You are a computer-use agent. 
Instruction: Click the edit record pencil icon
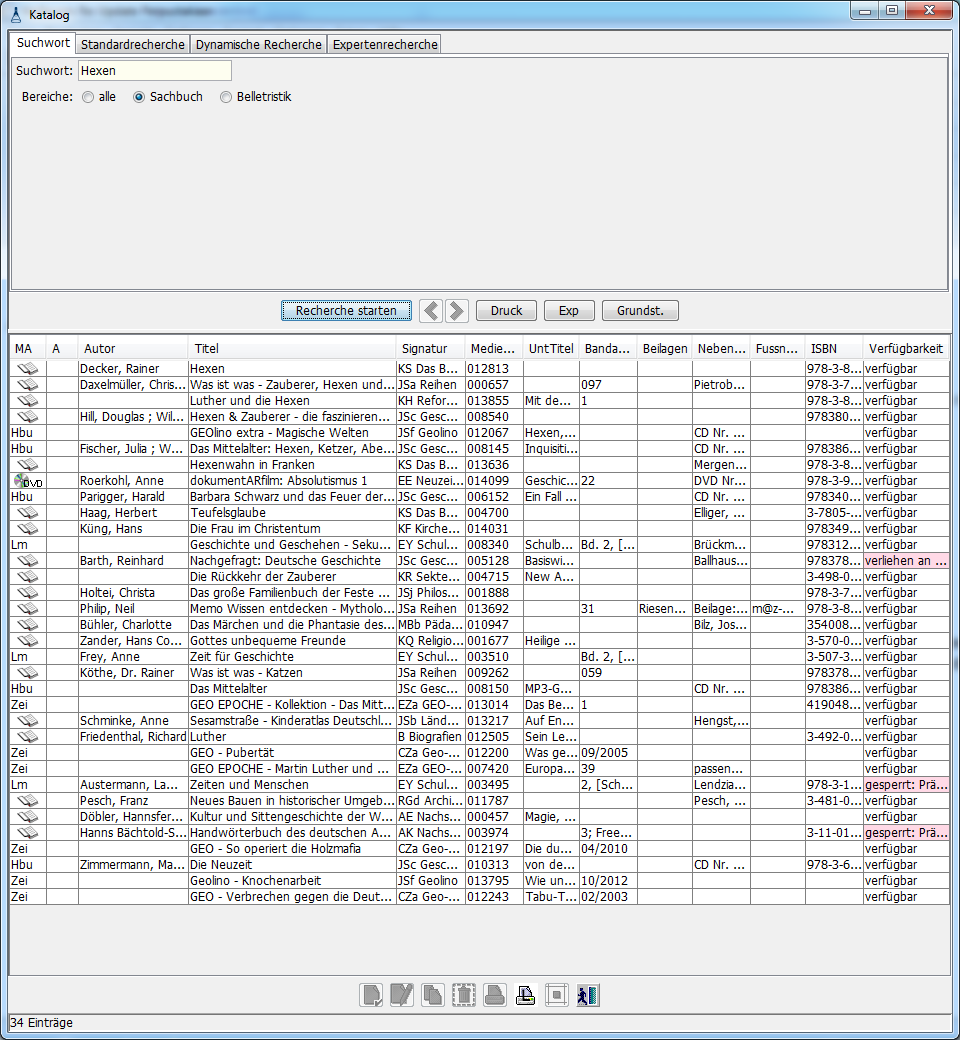402,995
